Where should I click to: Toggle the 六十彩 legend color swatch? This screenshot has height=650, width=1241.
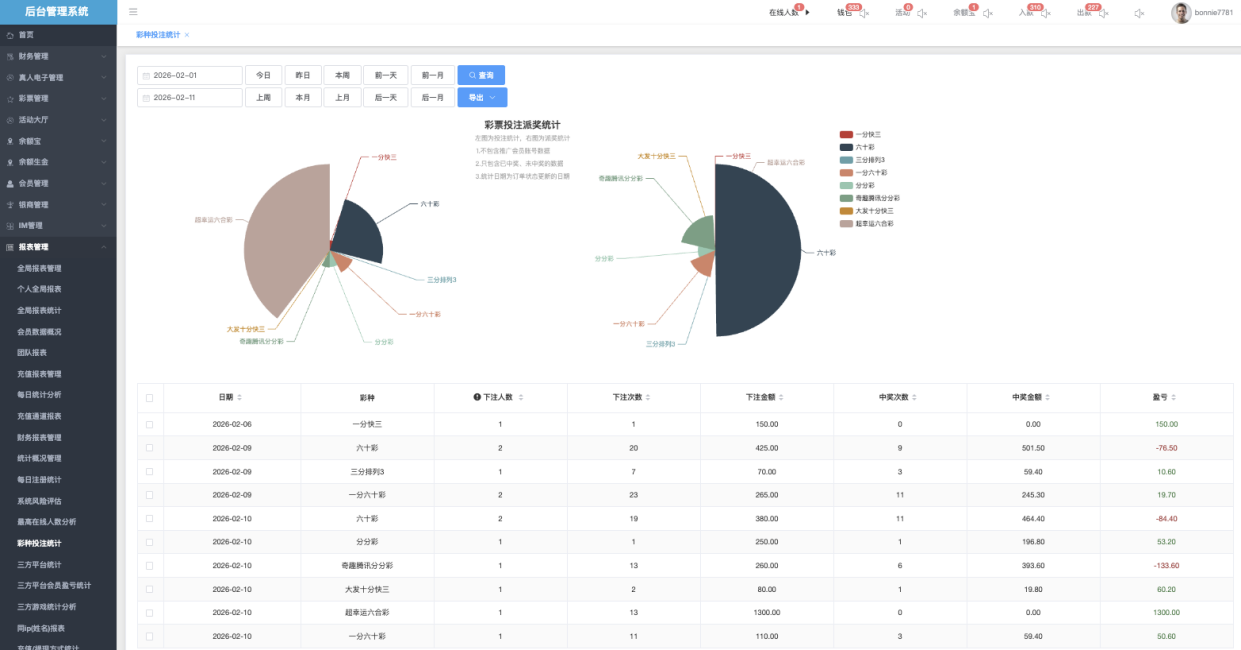click(x=846, y=147)
